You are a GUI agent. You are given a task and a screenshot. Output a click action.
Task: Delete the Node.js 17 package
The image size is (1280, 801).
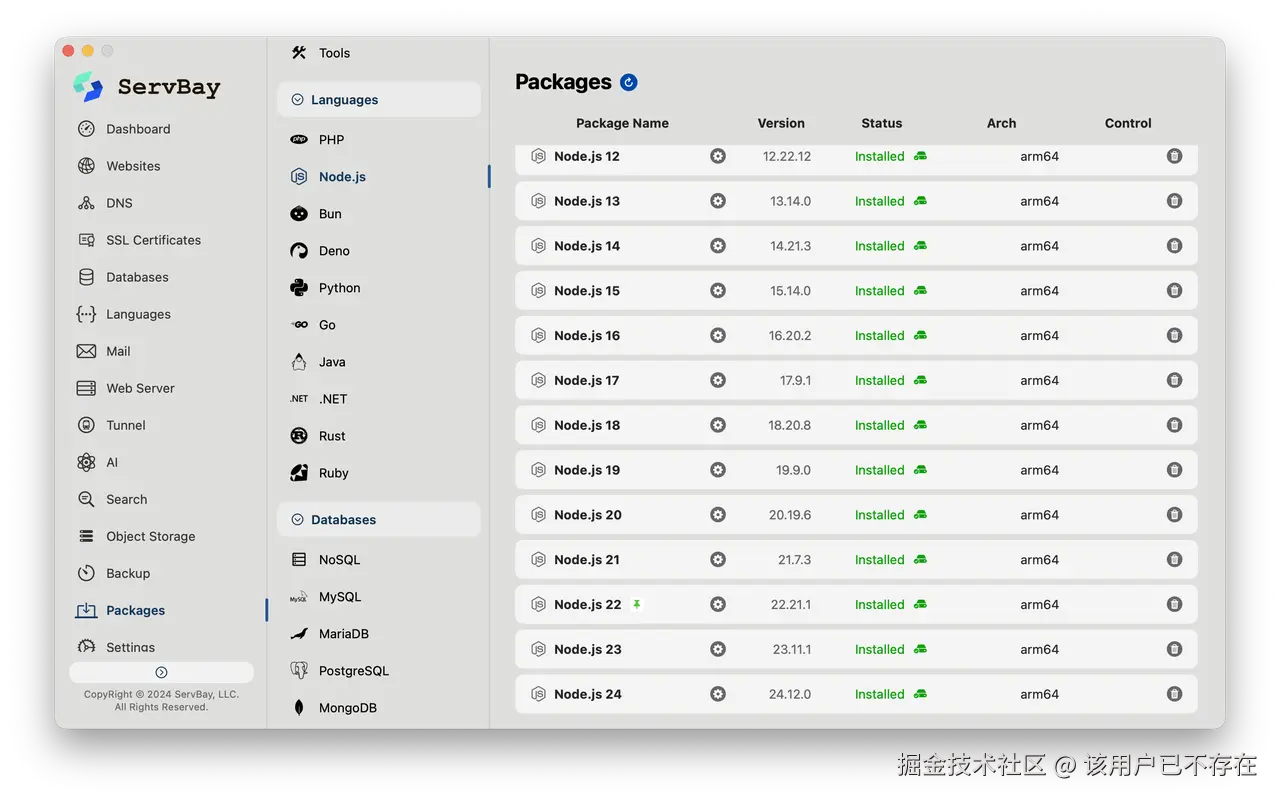tap(1175, 380)
